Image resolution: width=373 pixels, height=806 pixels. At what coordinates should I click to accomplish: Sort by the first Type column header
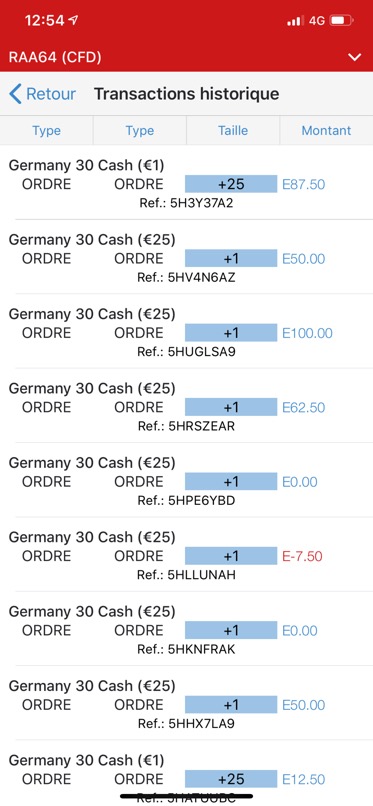click(x=47, y=131)
